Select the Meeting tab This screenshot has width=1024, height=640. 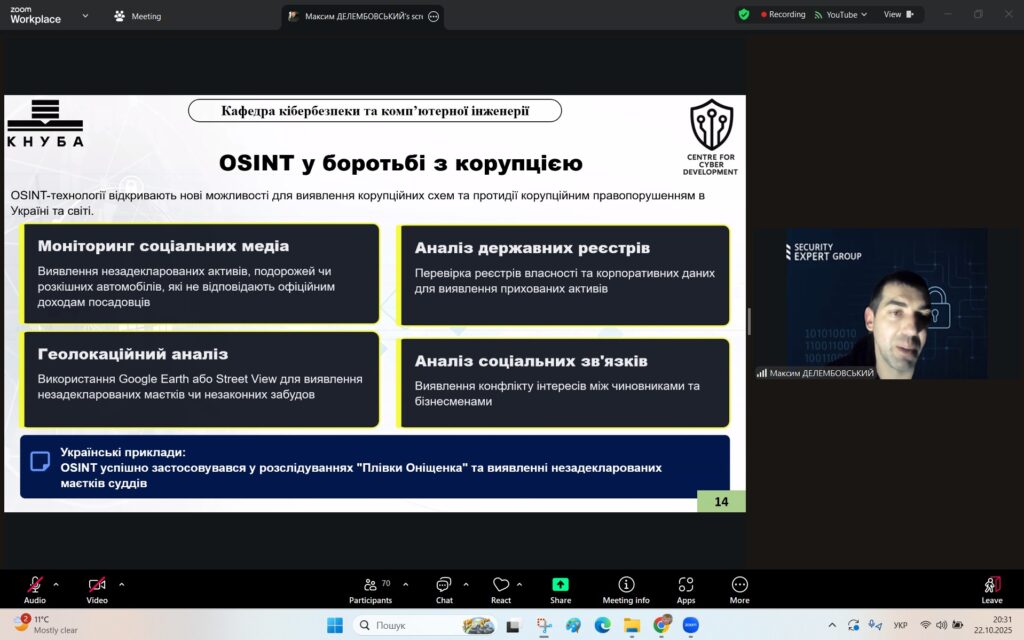click(x=138, y=16)
